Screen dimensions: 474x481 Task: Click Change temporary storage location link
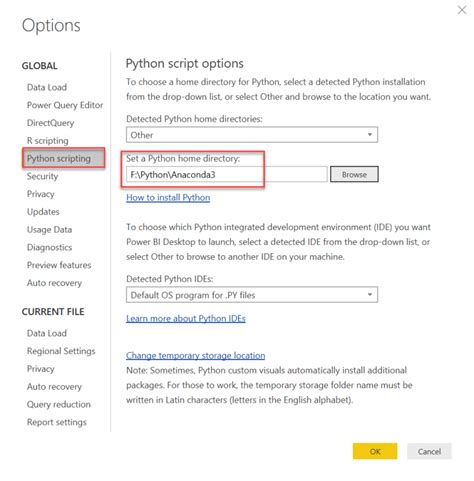pyautogui.click(x=196, y=356)
